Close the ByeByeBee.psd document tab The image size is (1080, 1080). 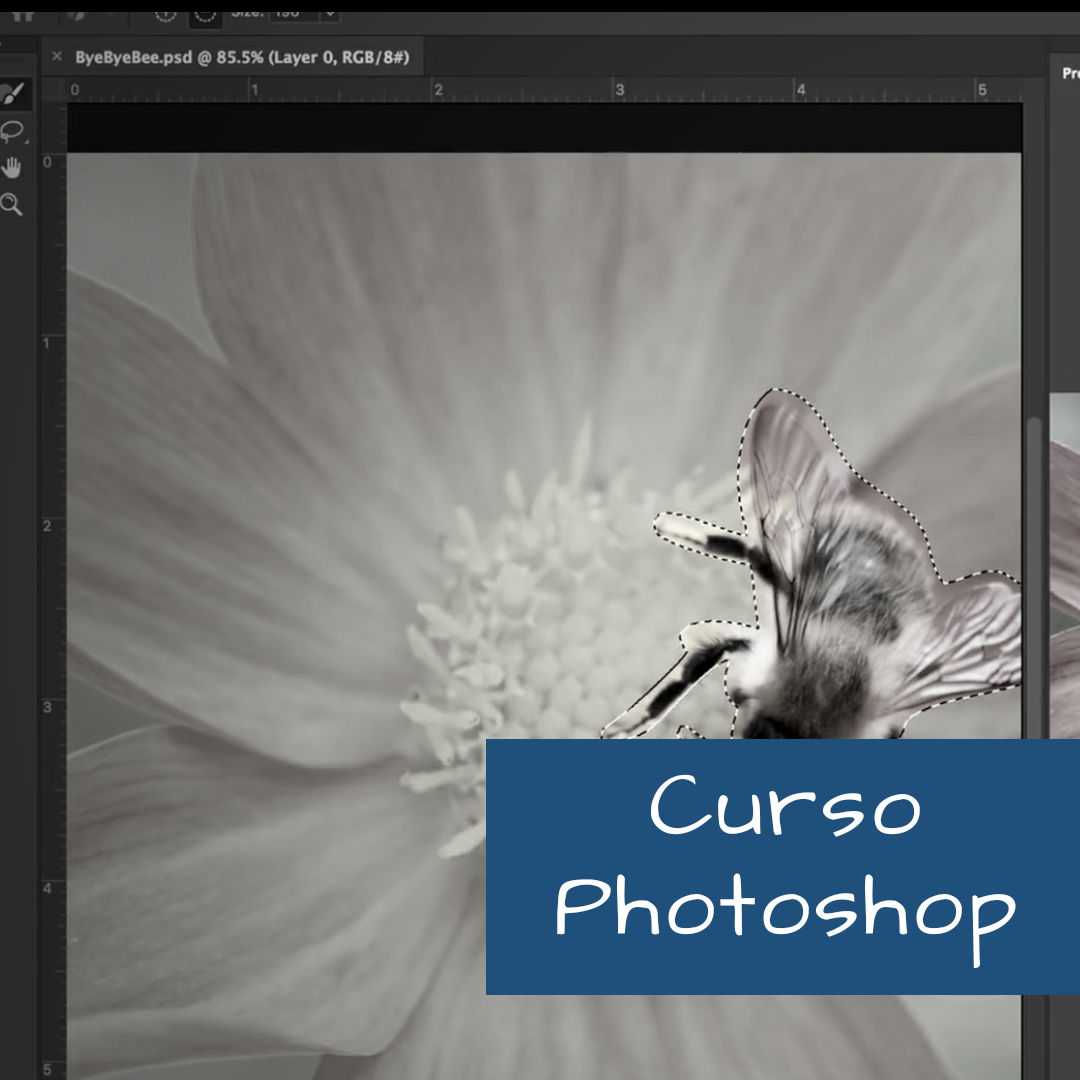(57, 57)
